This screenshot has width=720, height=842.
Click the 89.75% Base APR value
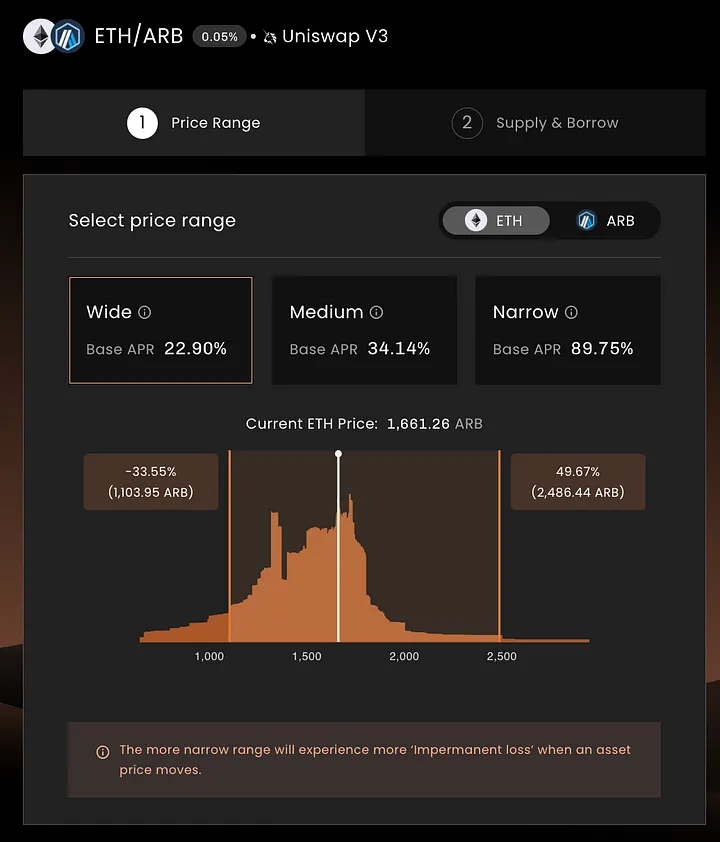(602, 349)
